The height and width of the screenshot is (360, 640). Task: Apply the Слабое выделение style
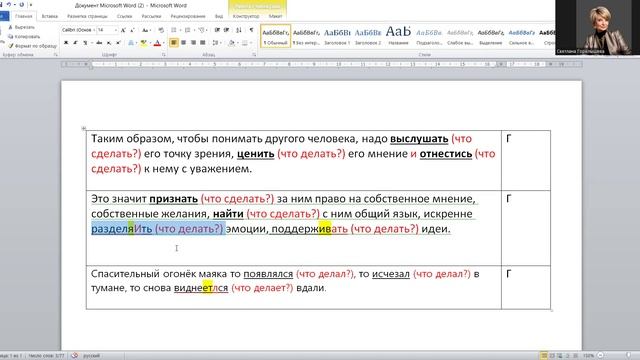coord(460,36)
